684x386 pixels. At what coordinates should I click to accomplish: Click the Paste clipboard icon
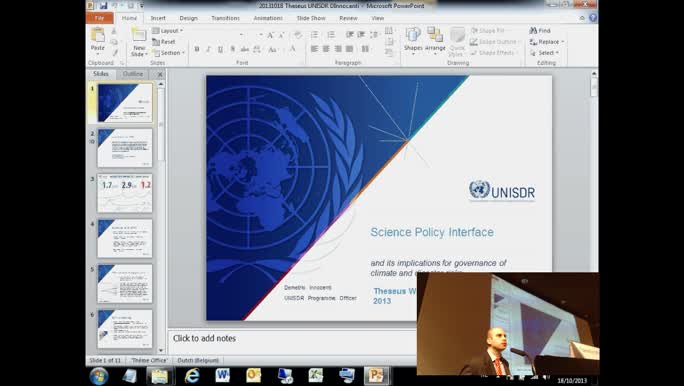pyautogui.click(x=98, y=35)
